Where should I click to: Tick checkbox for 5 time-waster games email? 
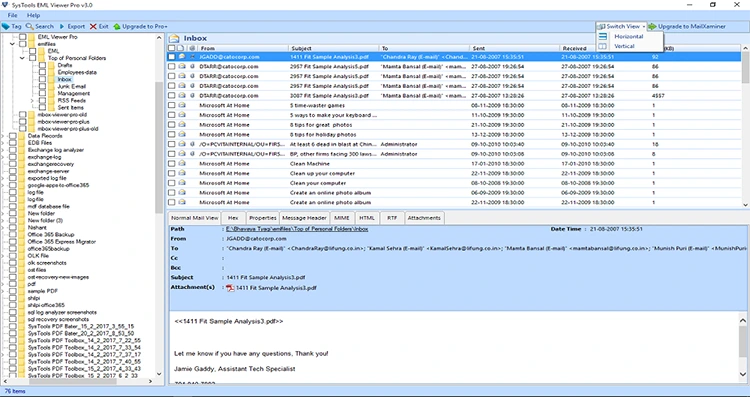click(x=172, y=105)
